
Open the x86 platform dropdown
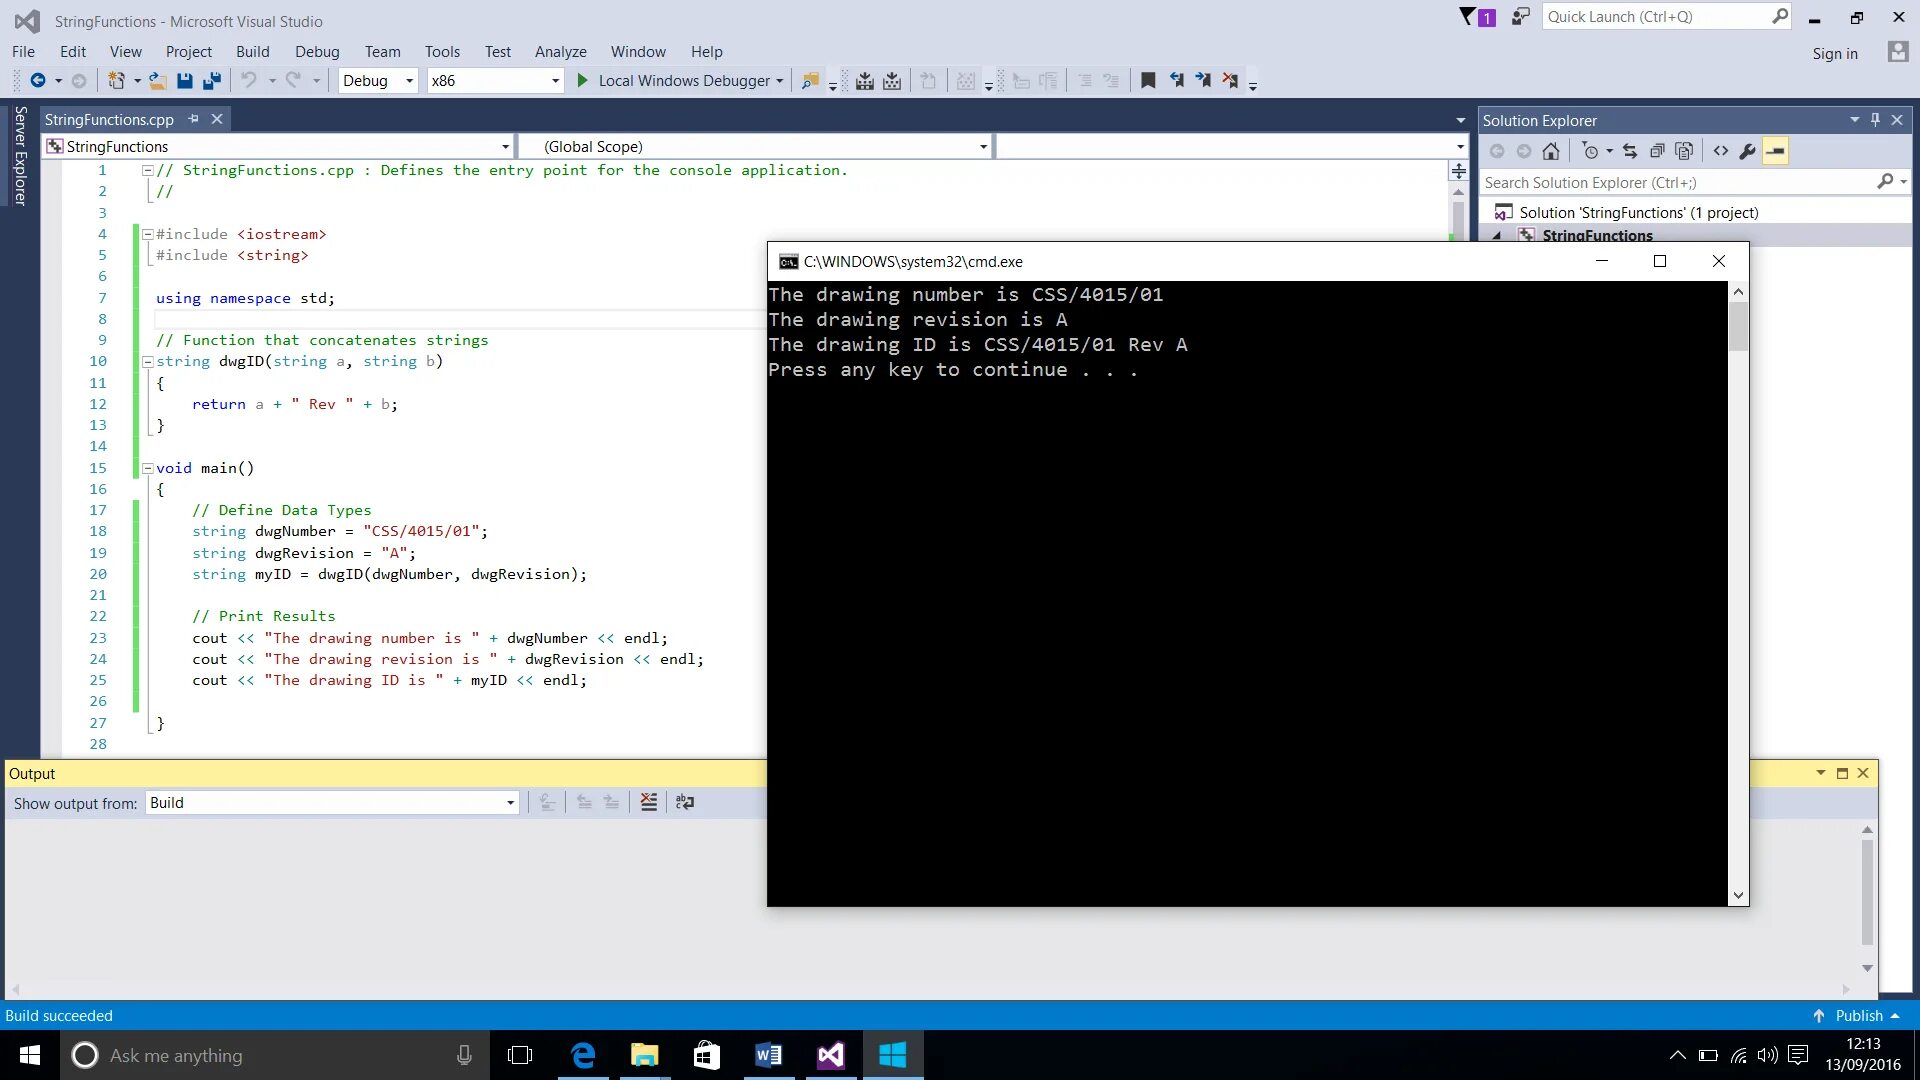tap(555, 81)
